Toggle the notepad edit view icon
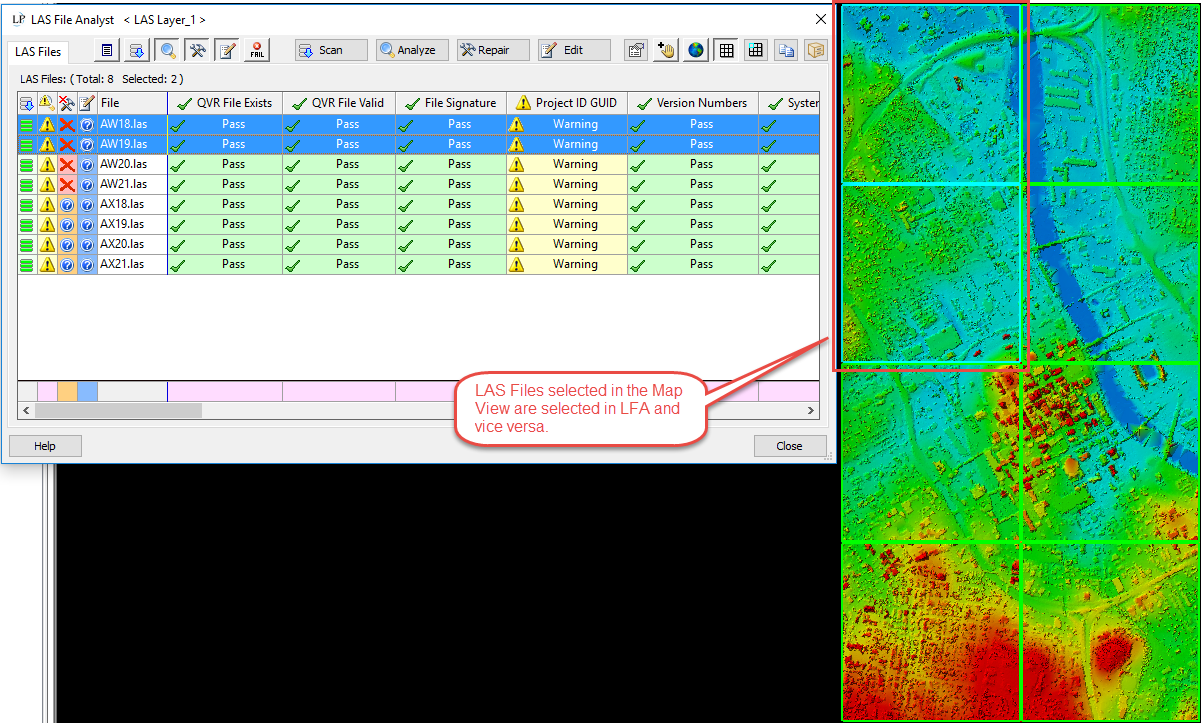Viewport: 1201px width, 723px height. (x=227, y=50)
